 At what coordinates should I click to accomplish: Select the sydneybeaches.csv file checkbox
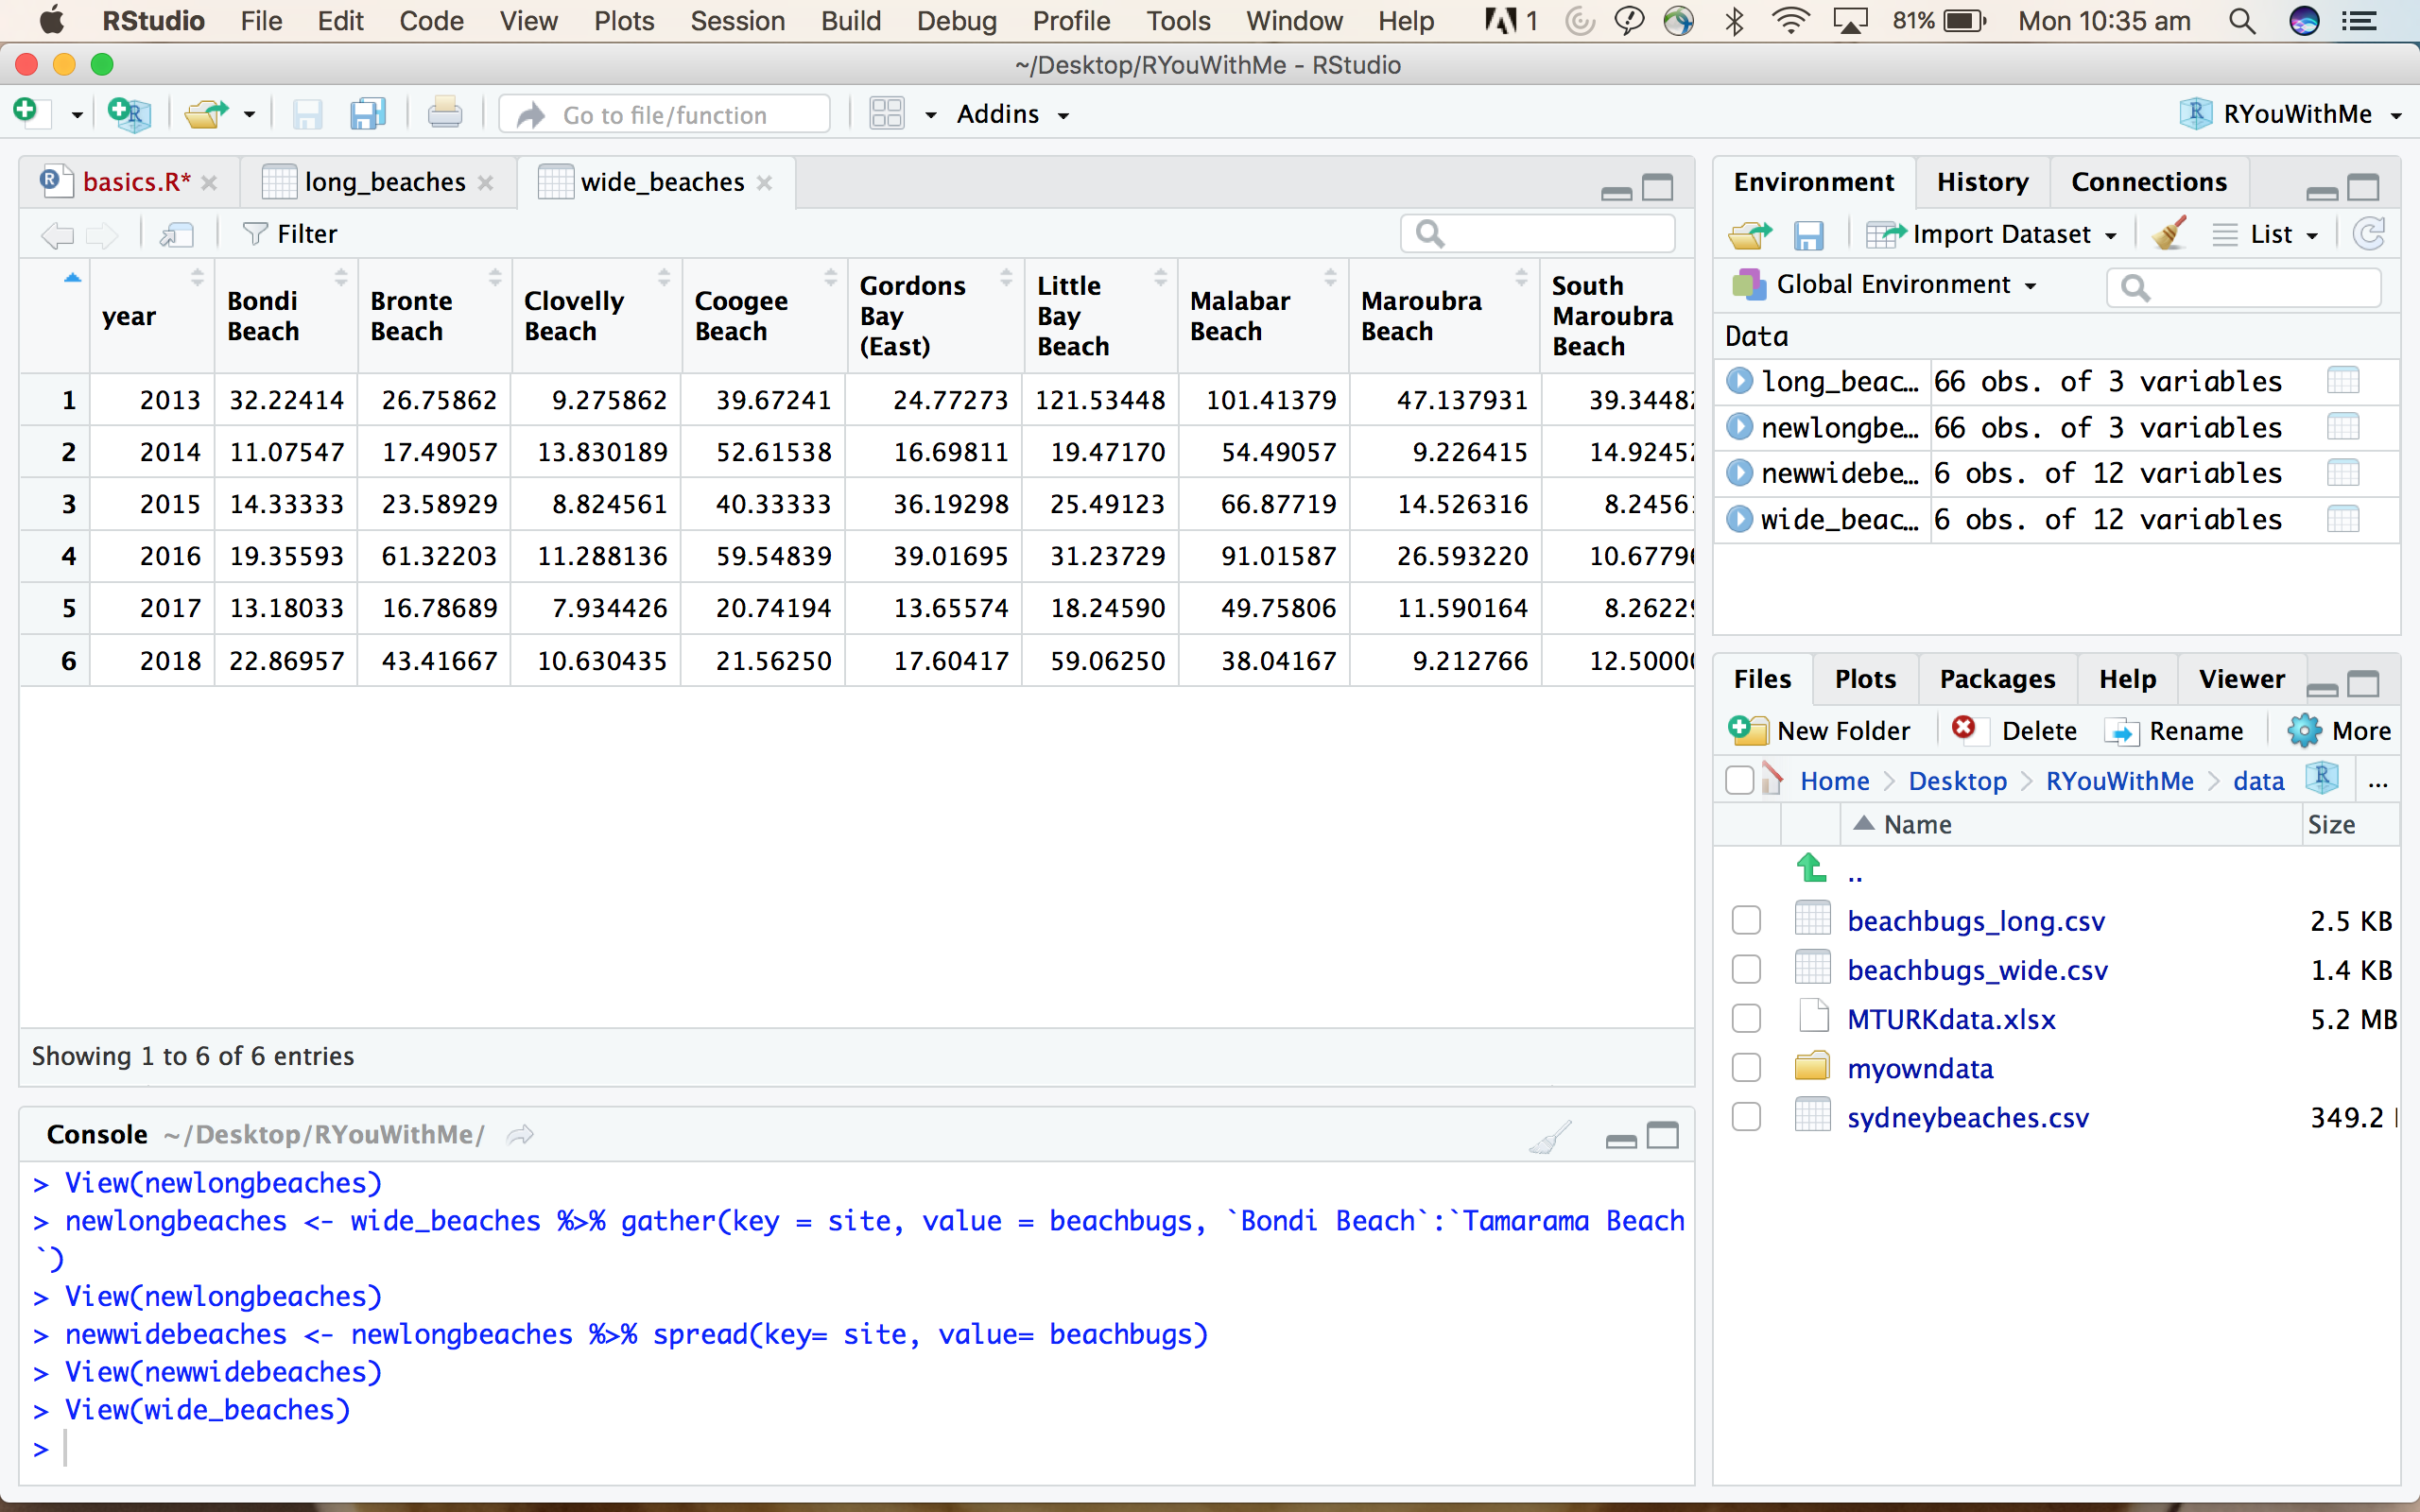tap(1746, 1117)
